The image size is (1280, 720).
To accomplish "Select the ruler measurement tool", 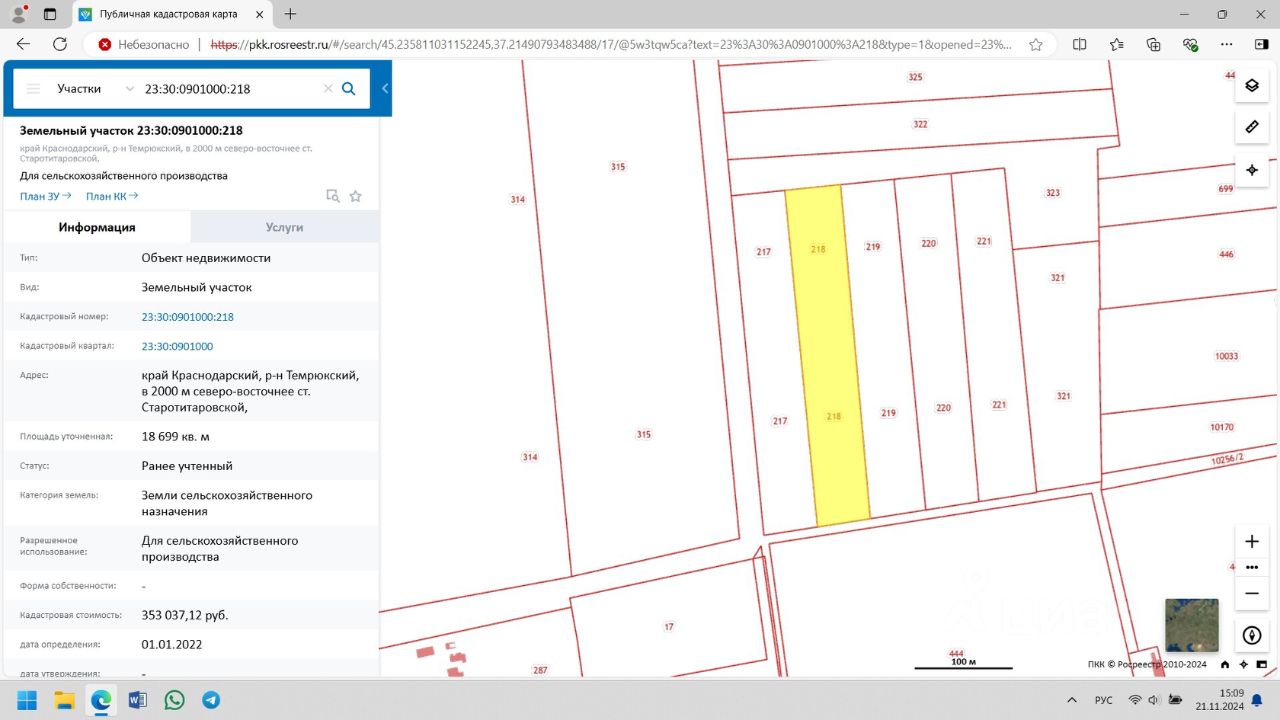I will coord(1251,127).
